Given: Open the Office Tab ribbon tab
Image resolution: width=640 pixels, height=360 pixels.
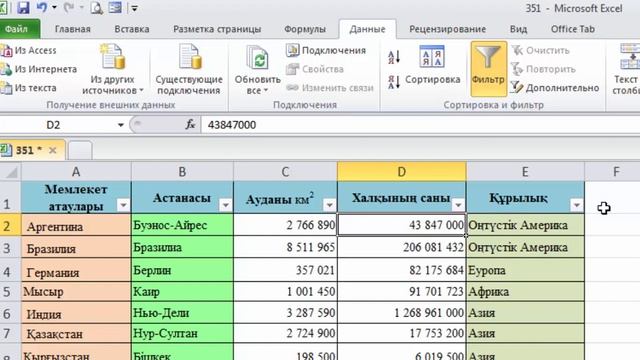Looking at the screenshot, I should 573,29.
